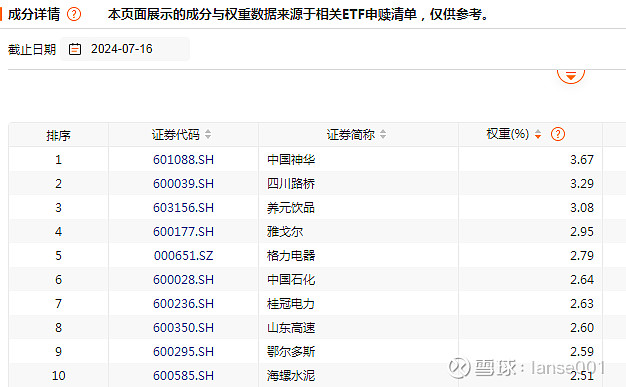Image resolution: width=626 pixels, height=387 pixels.
Task: Click the 截止日期 label
Action: click(32, 50)
